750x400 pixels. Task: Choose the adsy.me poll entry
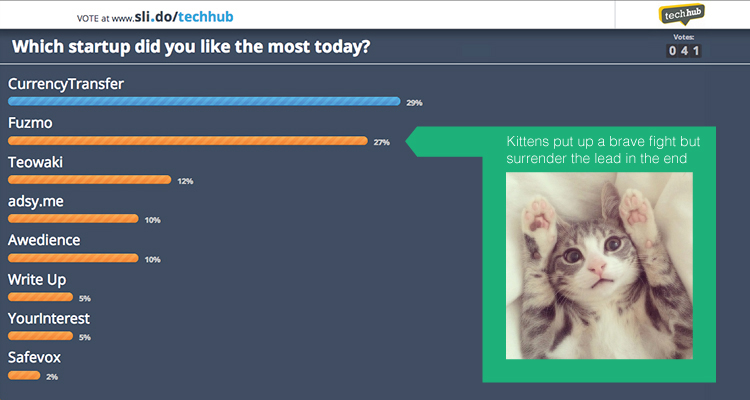pyautogui.click(x=36, y=201)
